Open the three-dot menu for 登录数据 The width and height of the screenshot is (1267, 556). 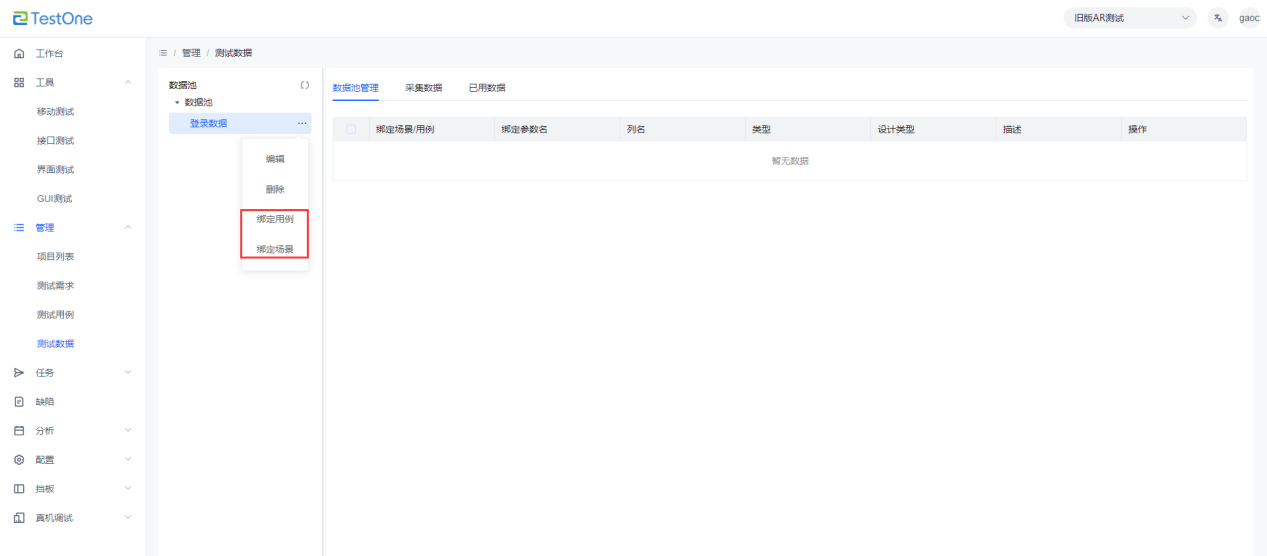(301, 123)
